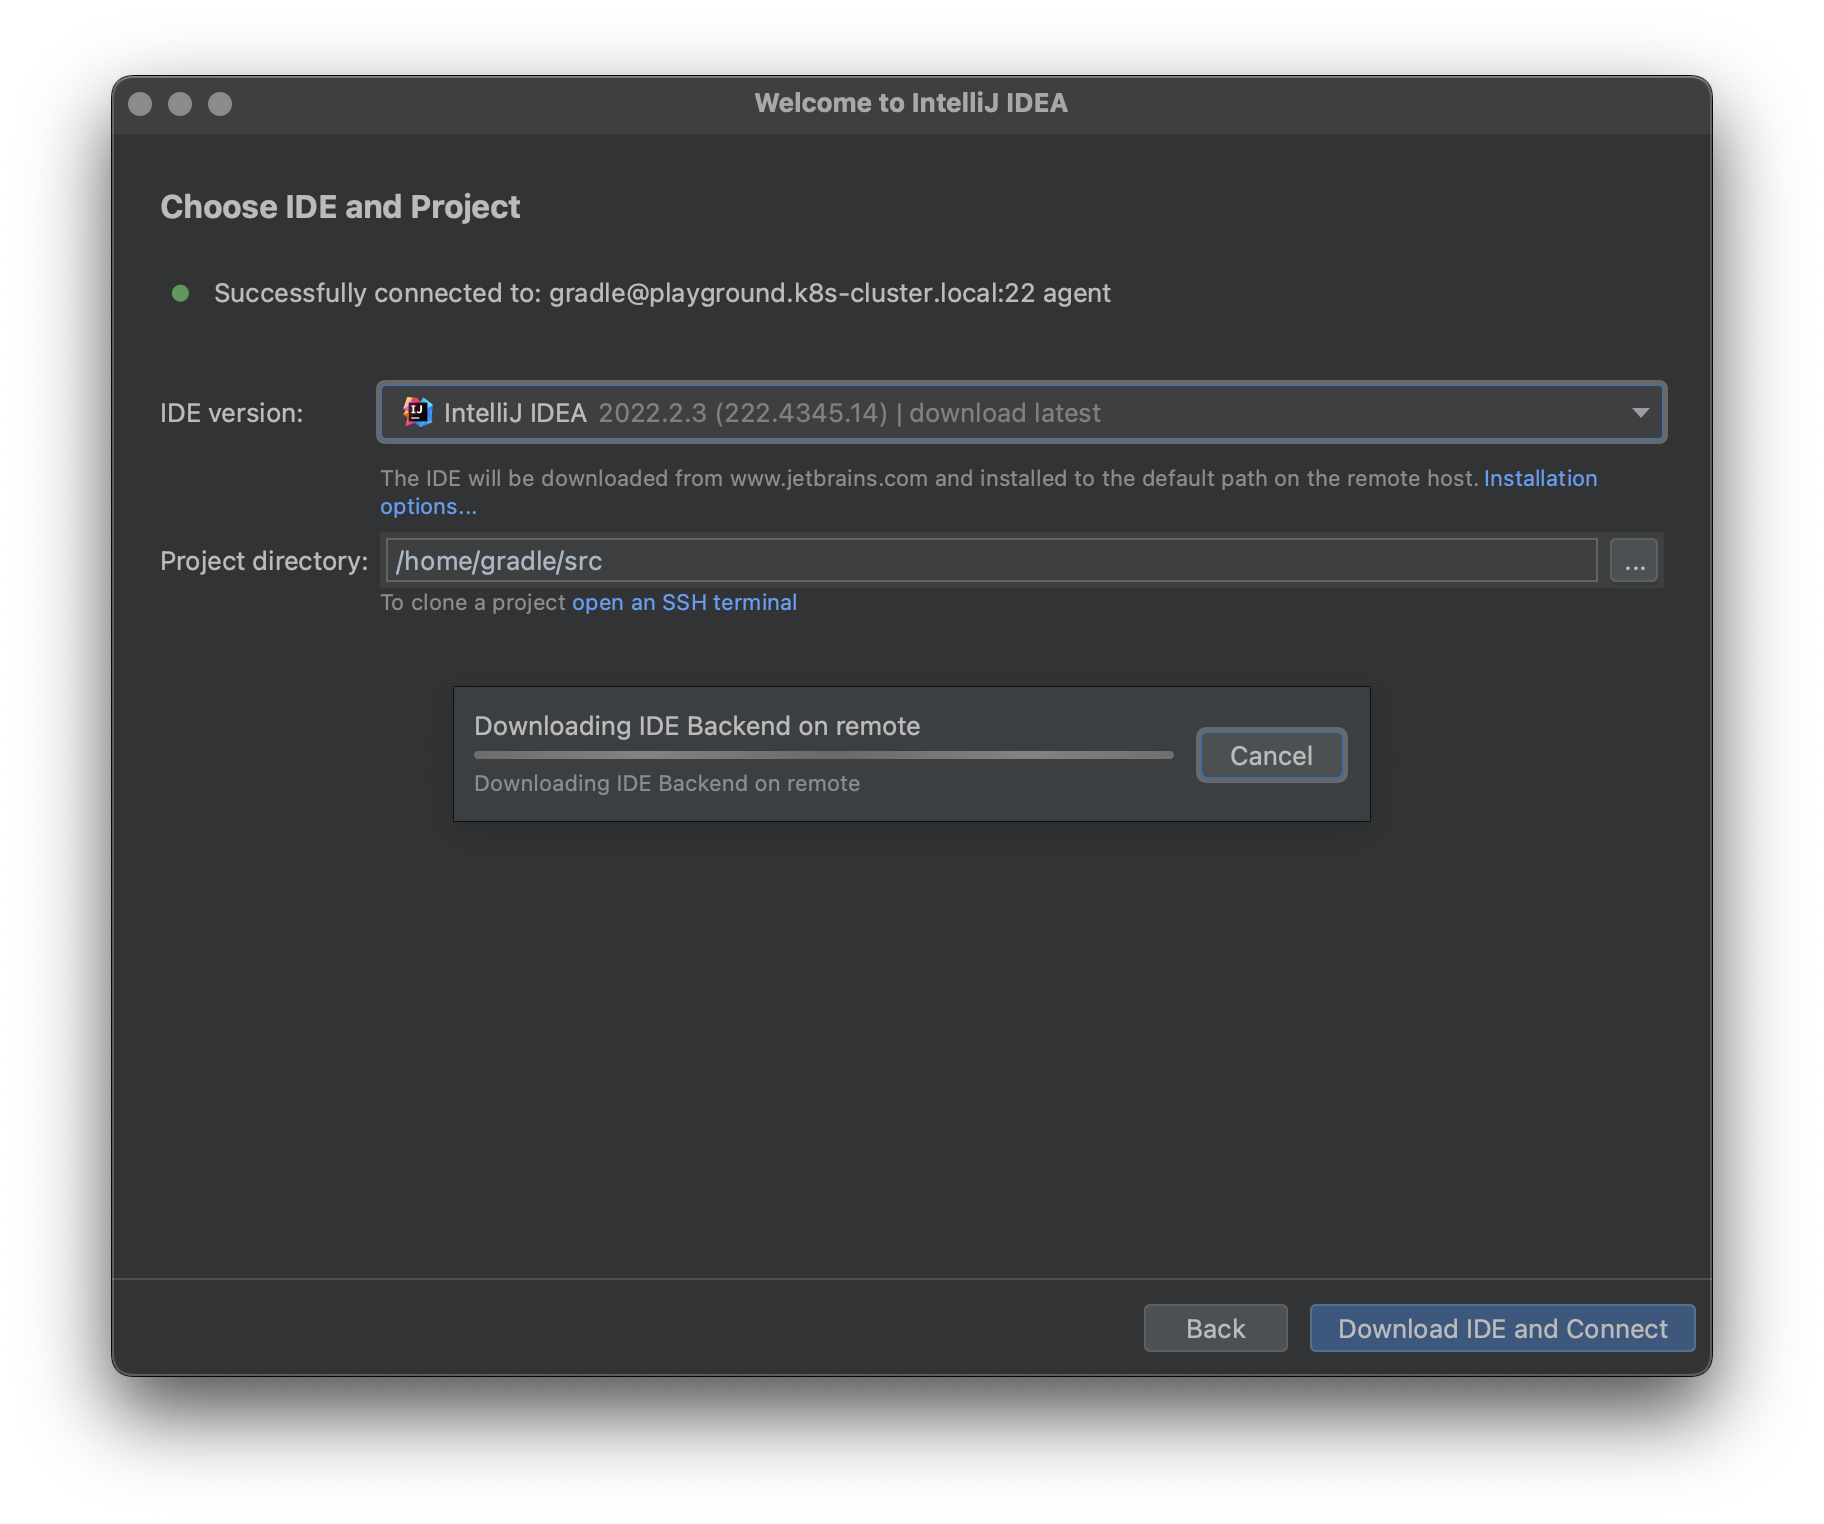Click the Welcome to IntelliJ IDEA title
The width and height of the screenshot is (1824, 1524).
click(x=911, y=103)
